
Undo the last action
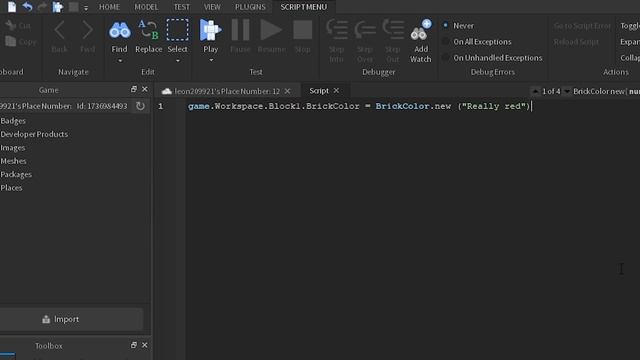27,7
